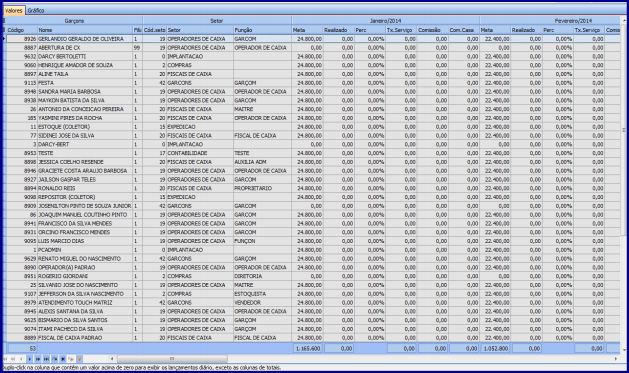Select JAILSON GASPAR TELES row

pyautogui.click(x=313, y=180)
